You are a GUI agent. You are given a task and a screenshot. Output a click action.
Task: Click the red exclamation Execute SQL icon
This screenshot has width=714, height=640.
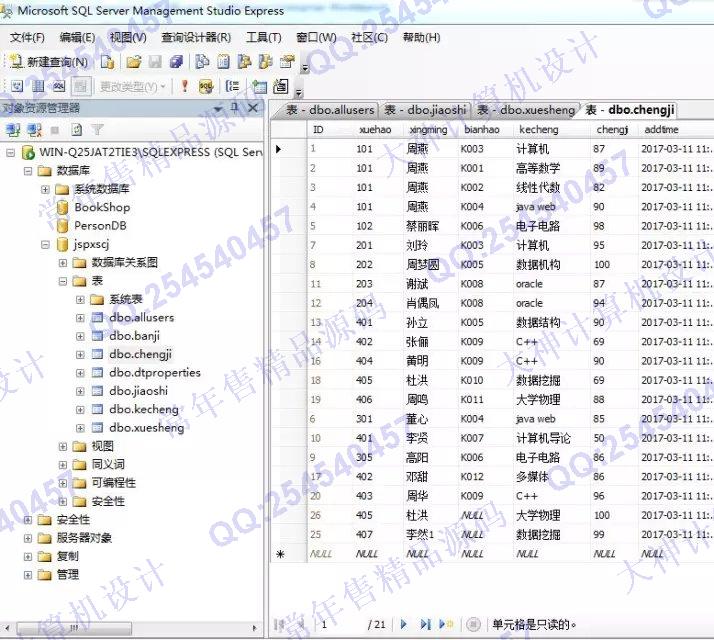[184, 86]
